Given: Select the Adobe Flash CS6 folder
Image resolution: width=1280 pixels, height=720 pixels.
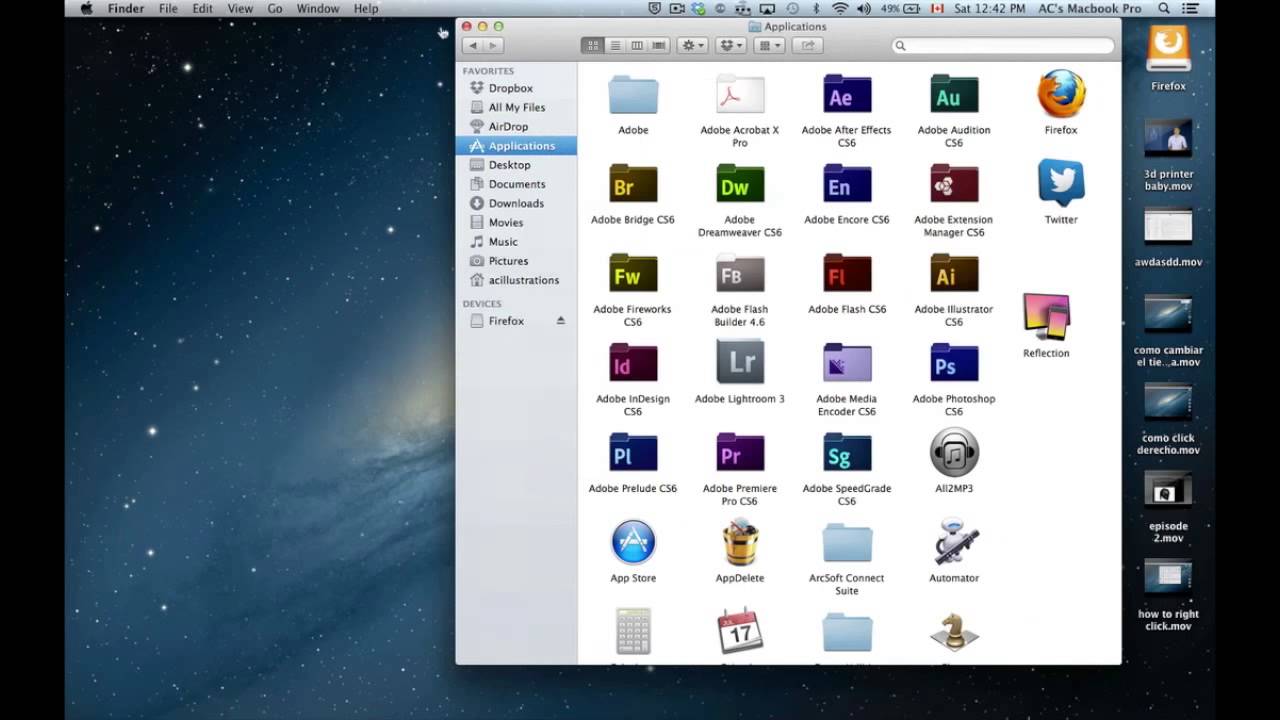Looking at the screenshot, I should [x=847, y=274].
